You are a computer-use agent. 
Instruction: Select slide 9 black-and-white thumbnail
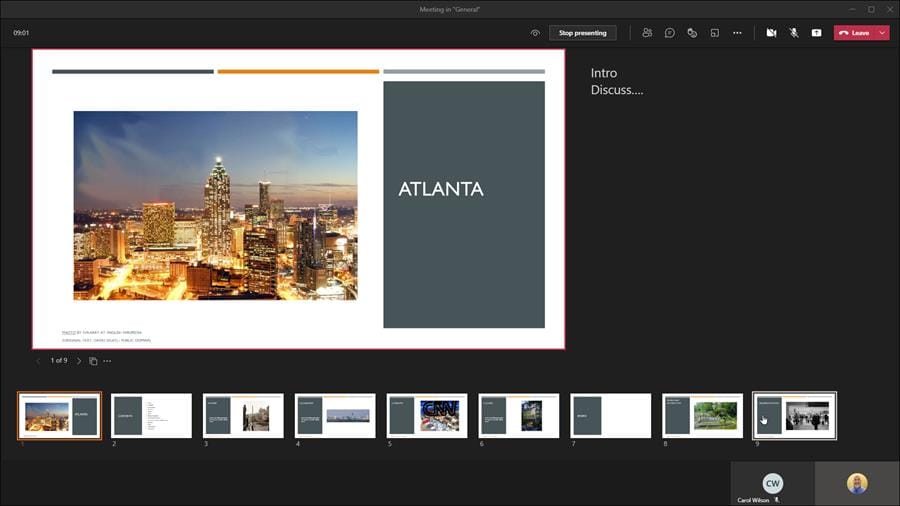[794, 416]
